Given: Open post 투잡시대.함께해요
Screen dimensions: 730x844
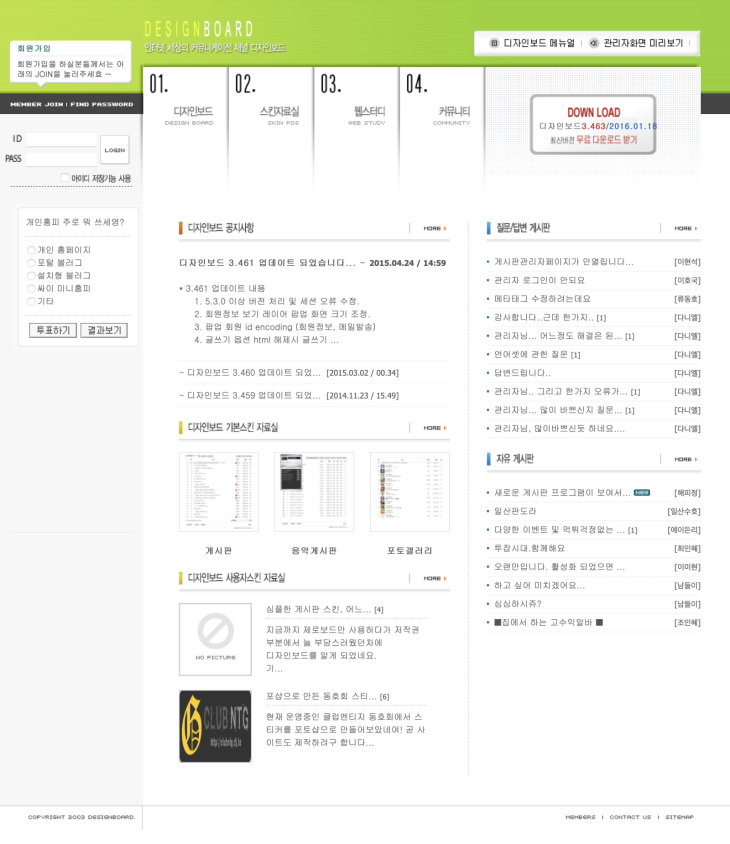Looking at the screenshot, I should [x=530, y=548].
